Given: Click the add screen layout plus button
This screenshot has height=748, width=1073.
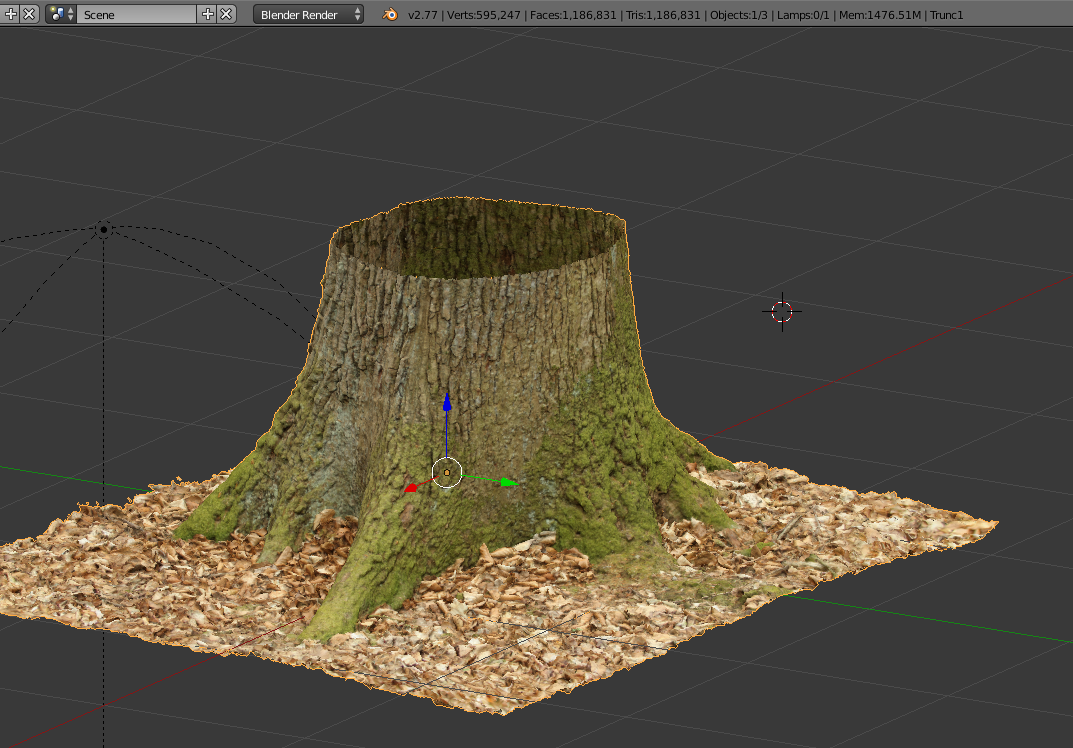Looking at the screenshot, I should click(11, 14).
